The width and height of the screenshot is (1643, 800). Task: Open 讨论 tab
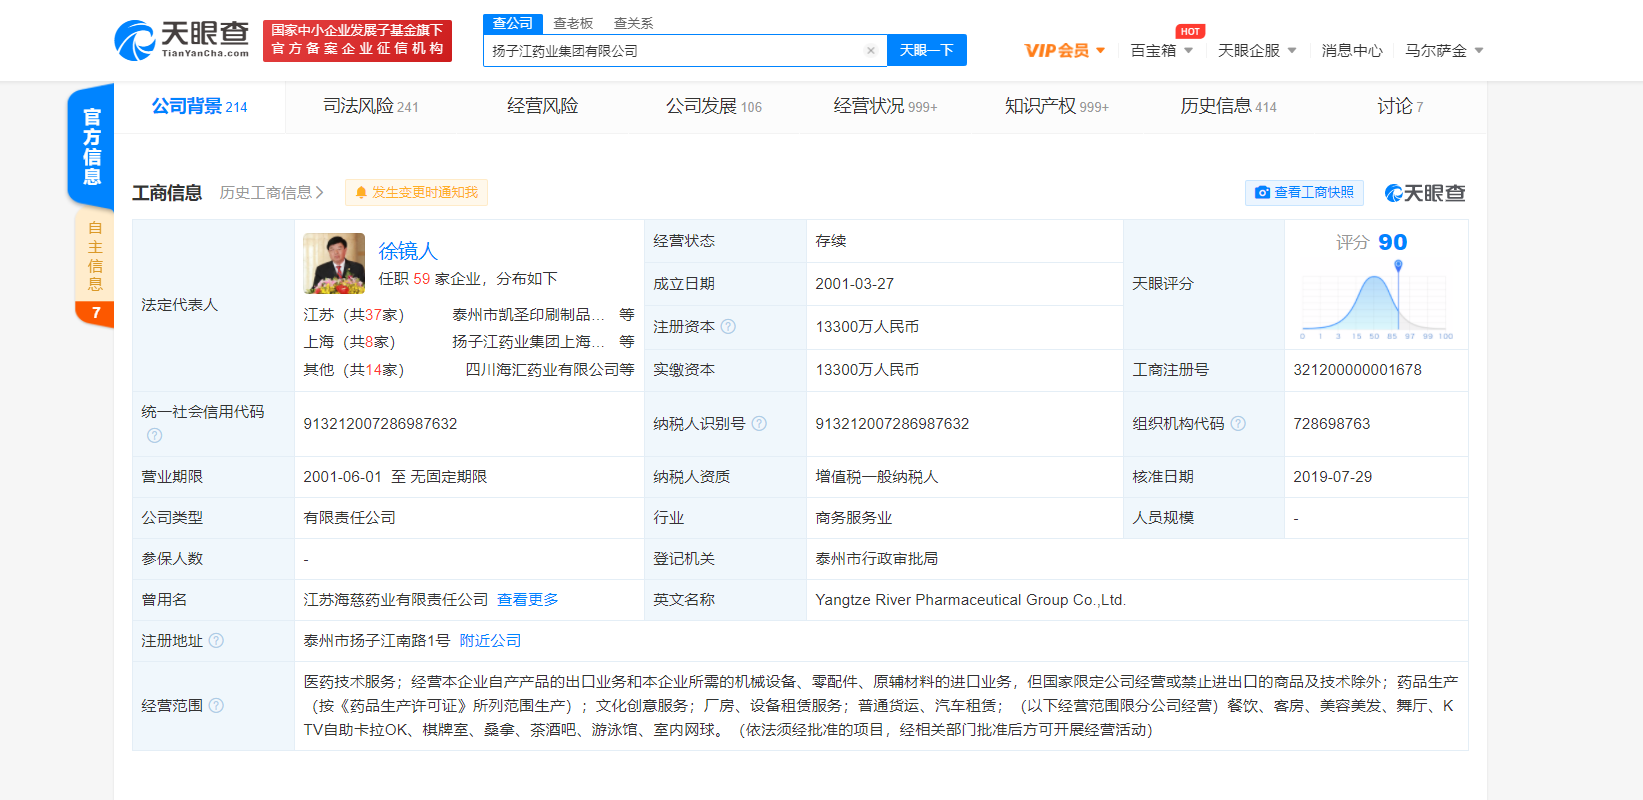pos(1400,106)
